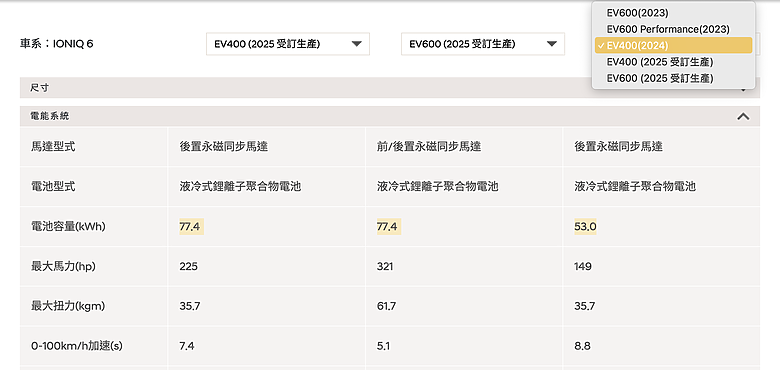
Task: Pick EV400 (2025 受訂生產) in the open list
Action: pos(674,62)
